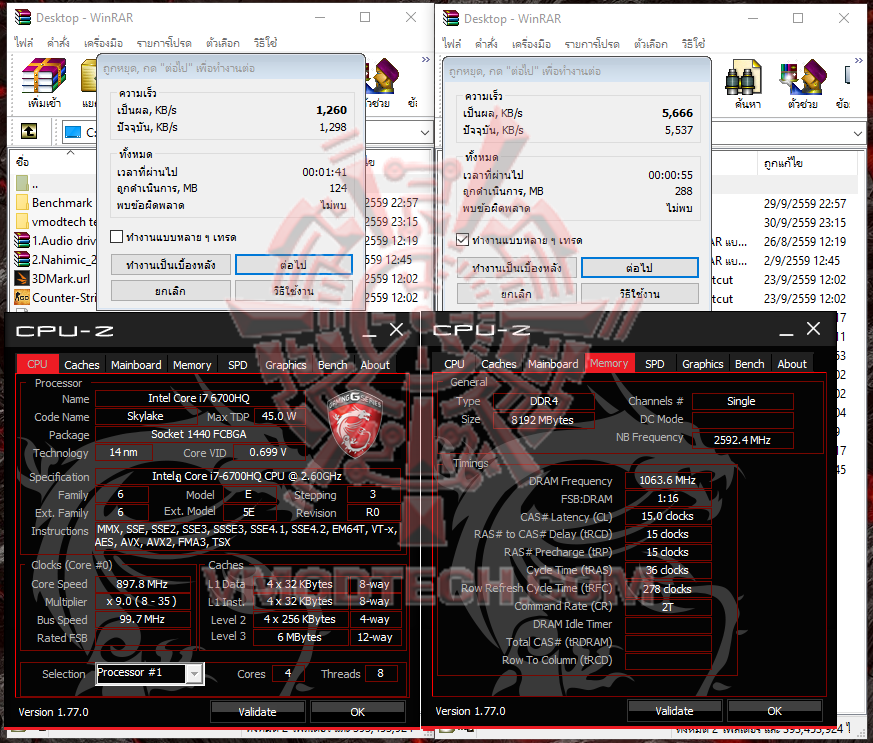Click the Wizard (ตัวช่วย) icon in right WinRAR
873x743 pixels.
(x=803, y=83)
